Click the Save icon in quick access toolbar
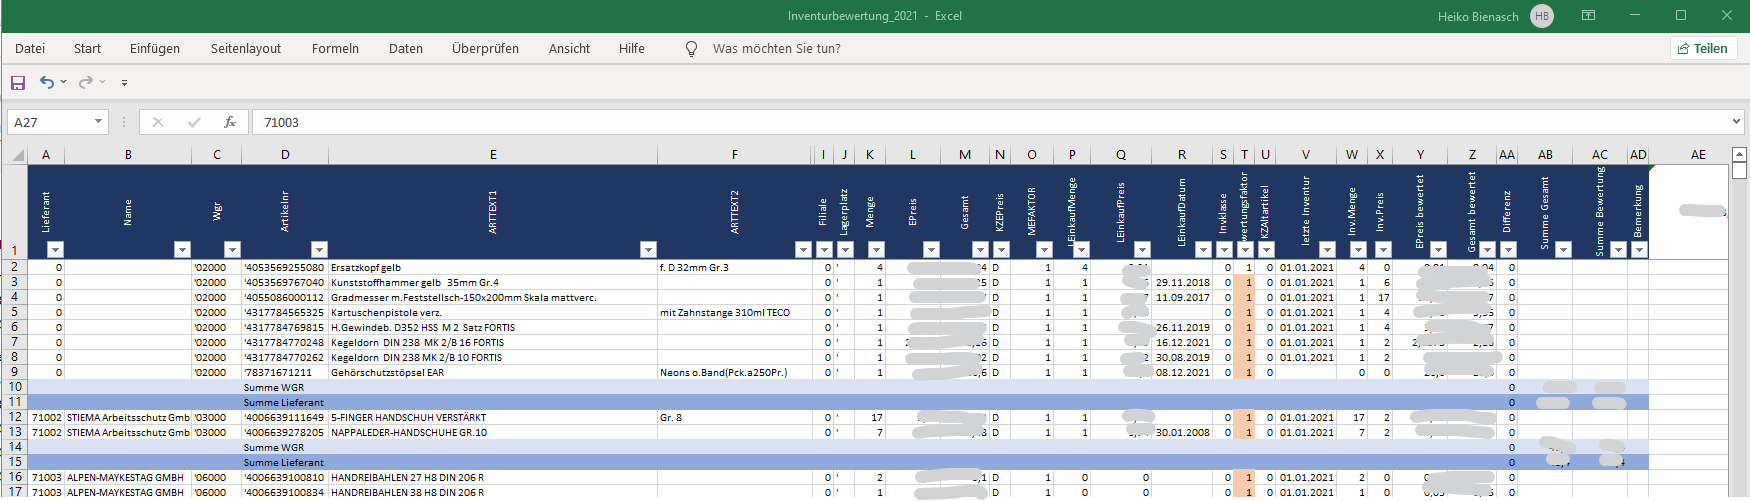The image size is (1750, 501). click(x=18, y=82)
